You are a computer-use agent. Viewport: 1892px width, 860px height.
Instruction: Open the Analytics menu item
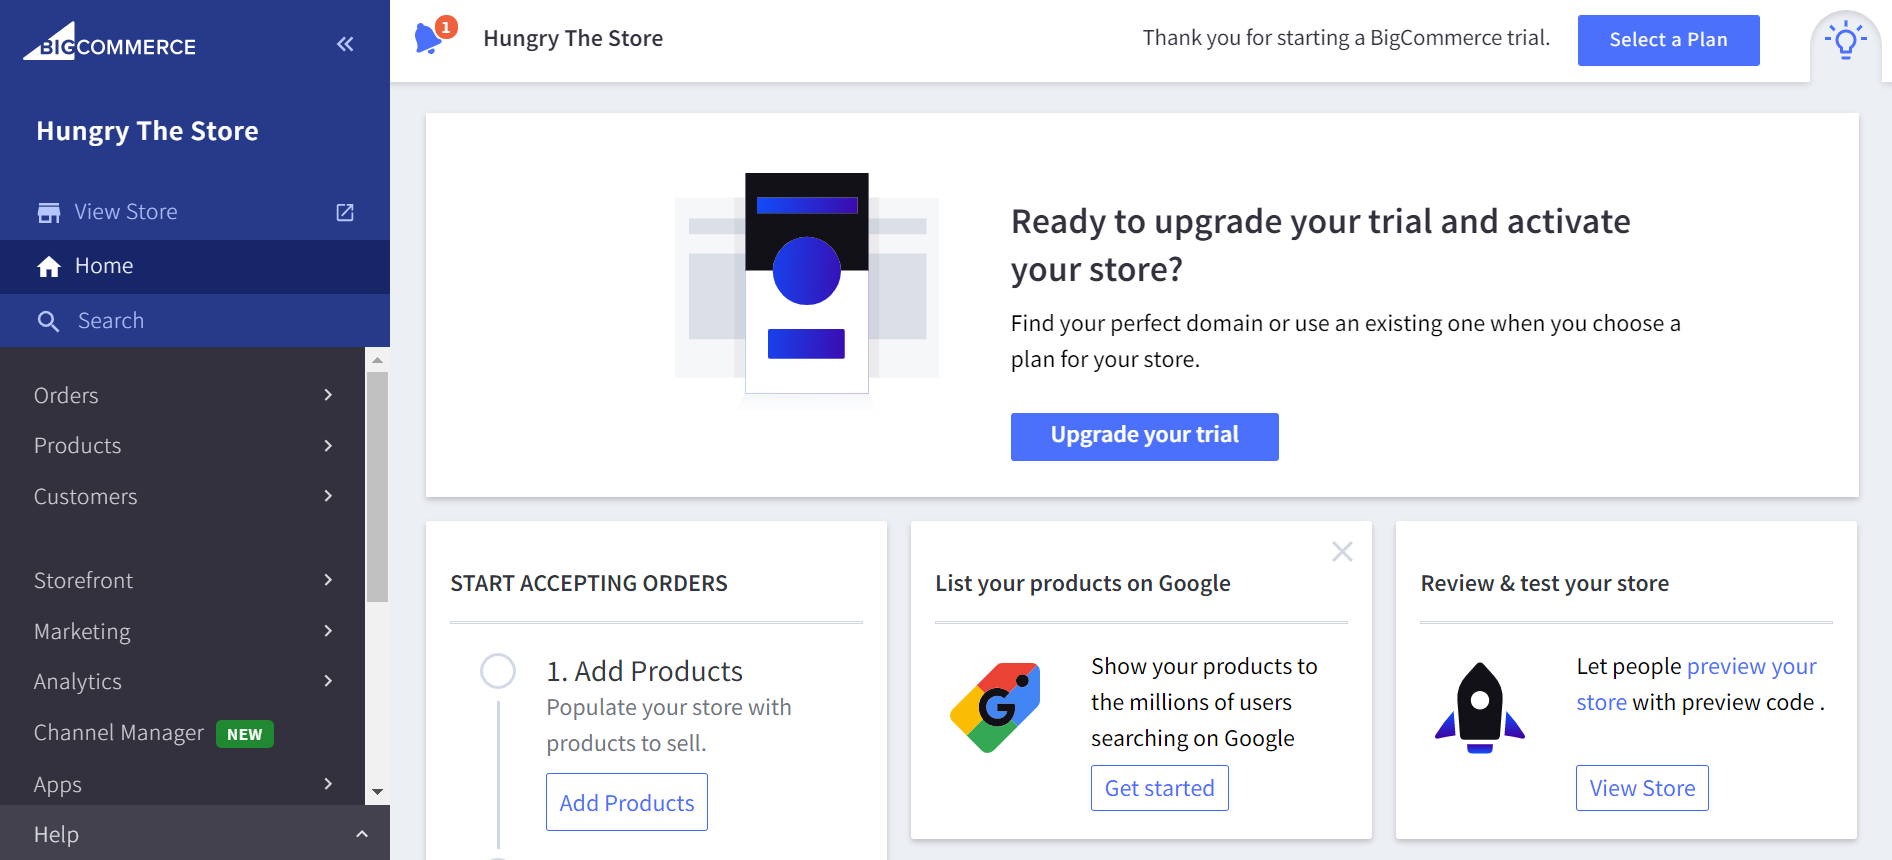click(78, 682)
